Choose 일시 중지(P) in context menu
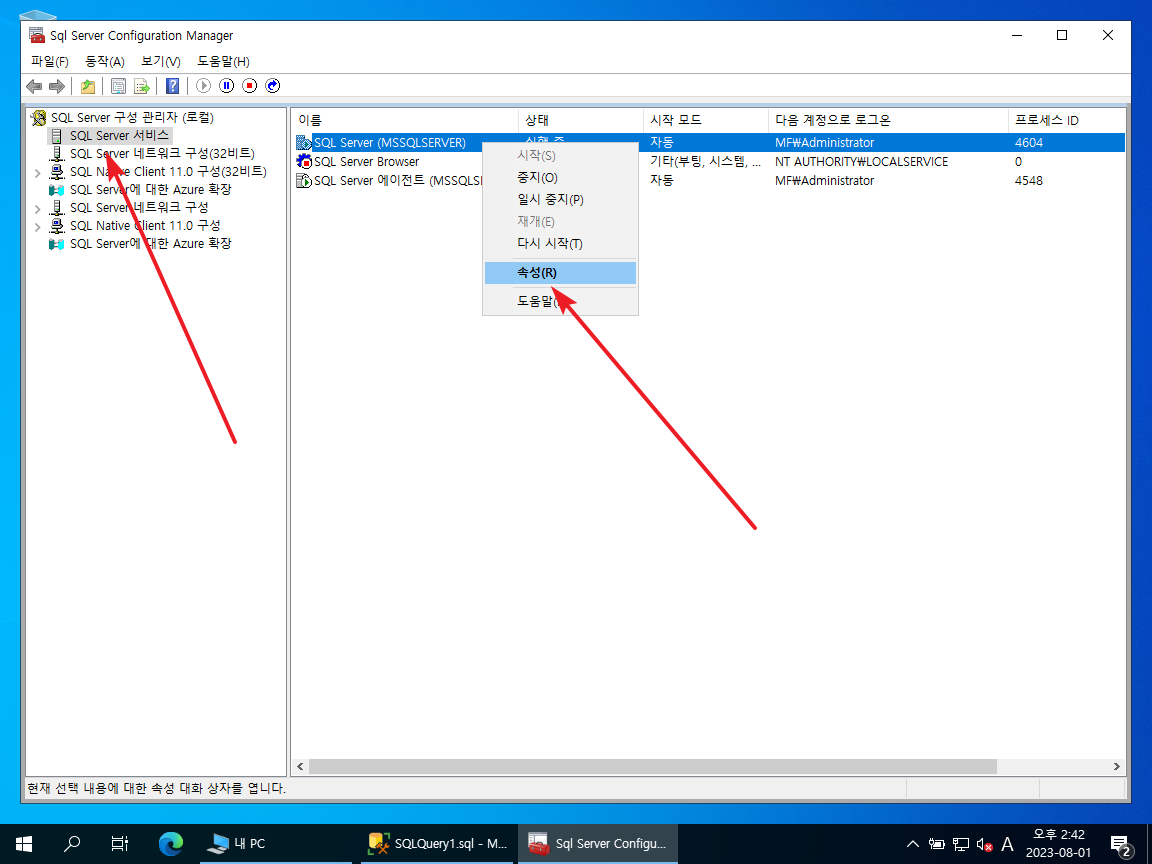 click(x=560, y=200)
